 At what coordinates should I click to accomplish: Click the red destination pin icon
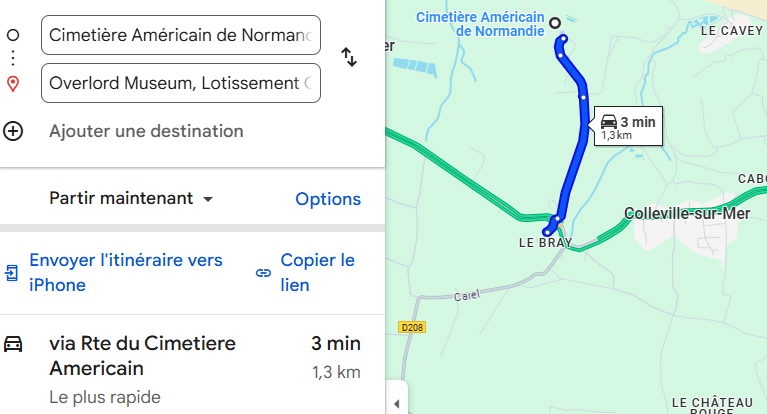tap(13, 83)
